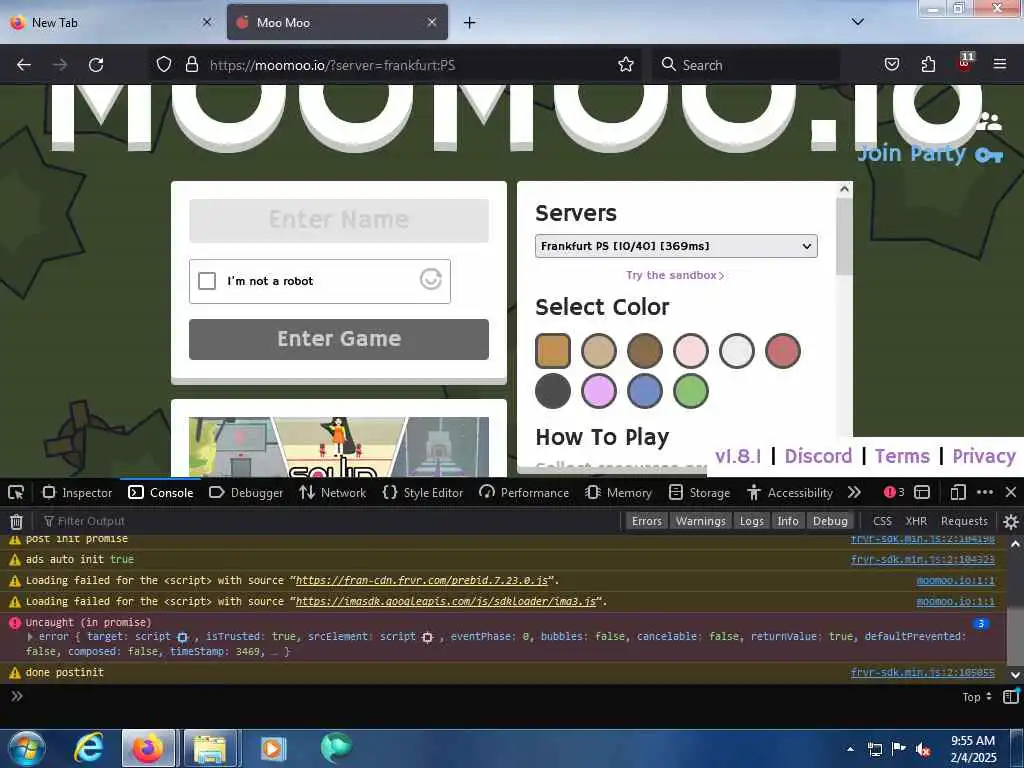Open the Terms link
Viewport: 1024px width, 768px height.
tap(902, 456)
